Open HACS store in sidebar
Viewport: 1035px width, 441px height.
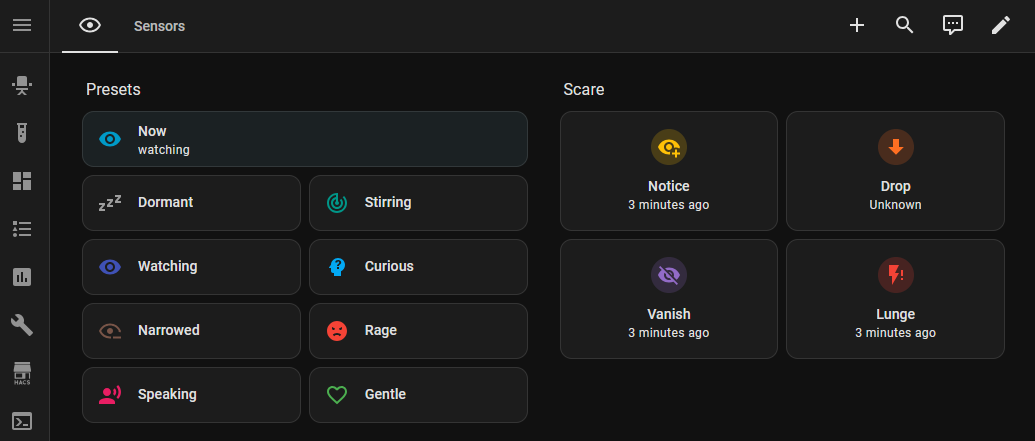tap(22, 373)
